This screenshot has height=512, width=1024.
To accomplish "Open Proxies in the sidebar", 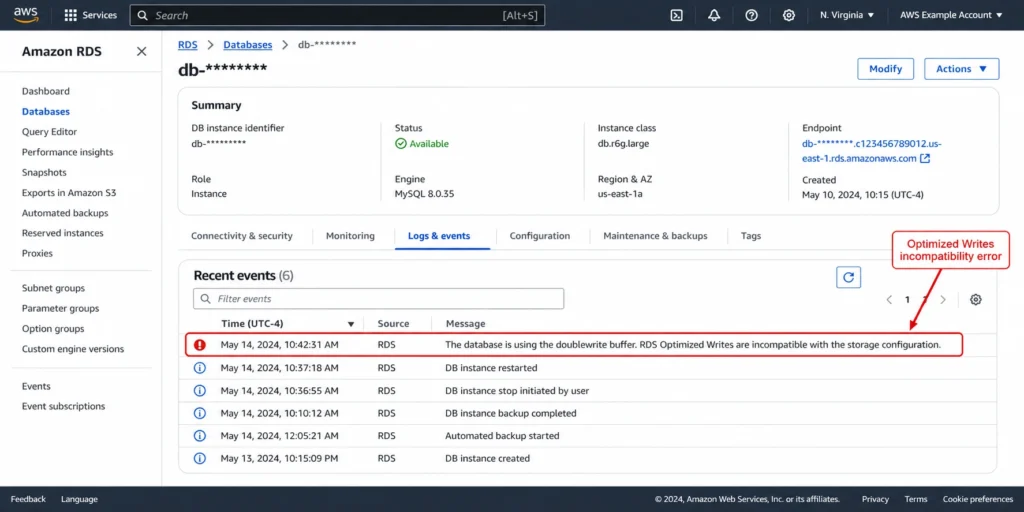I will click(37, 253).
